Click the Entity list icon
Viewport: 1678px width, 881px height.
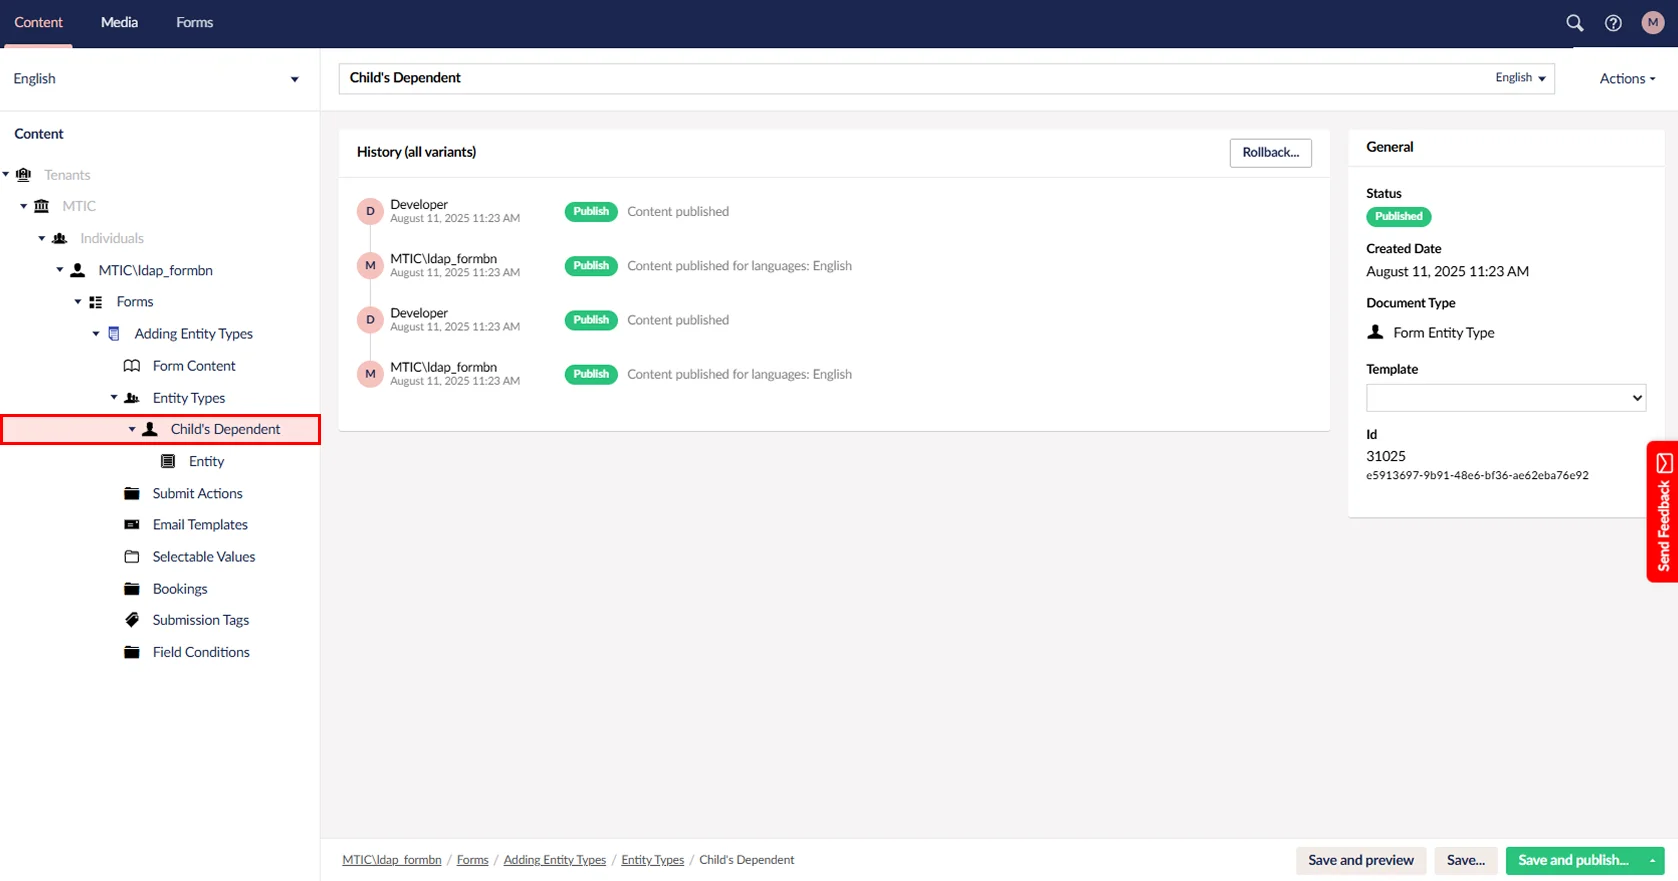click(168, 461)
